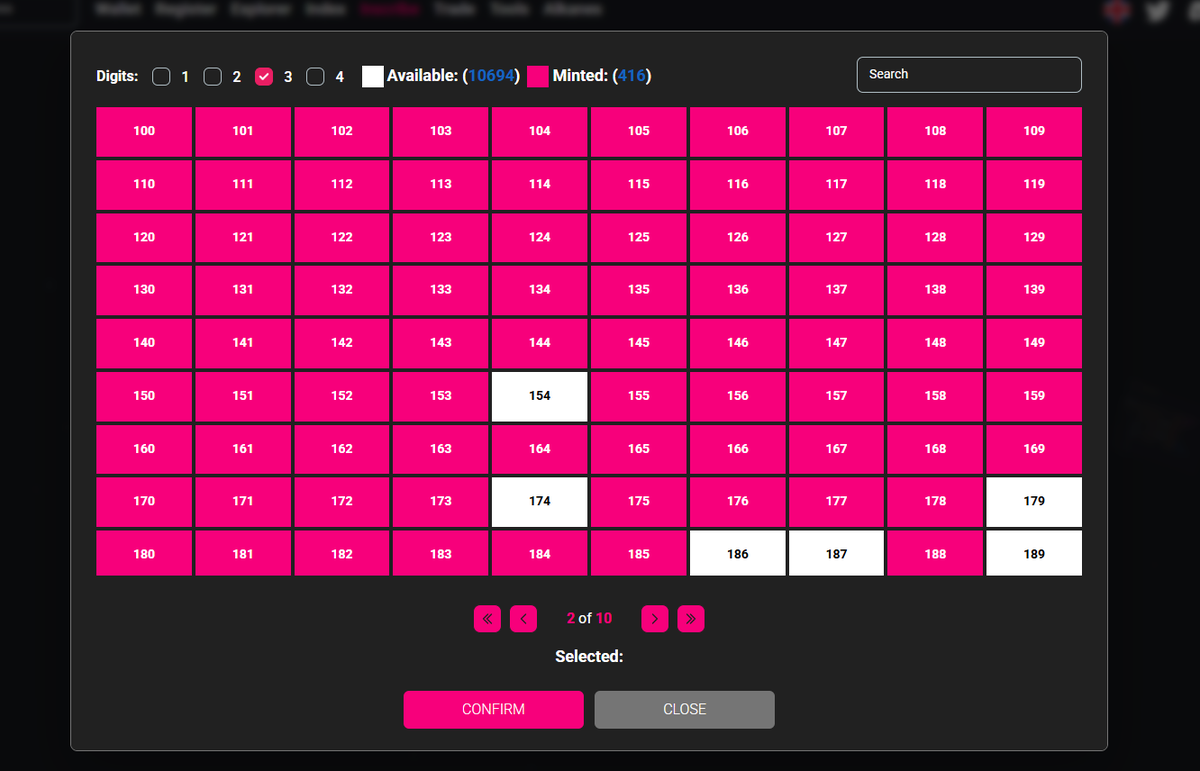1200x771 pixels.
Task: Click minted number 107
Action: [836, 131]
